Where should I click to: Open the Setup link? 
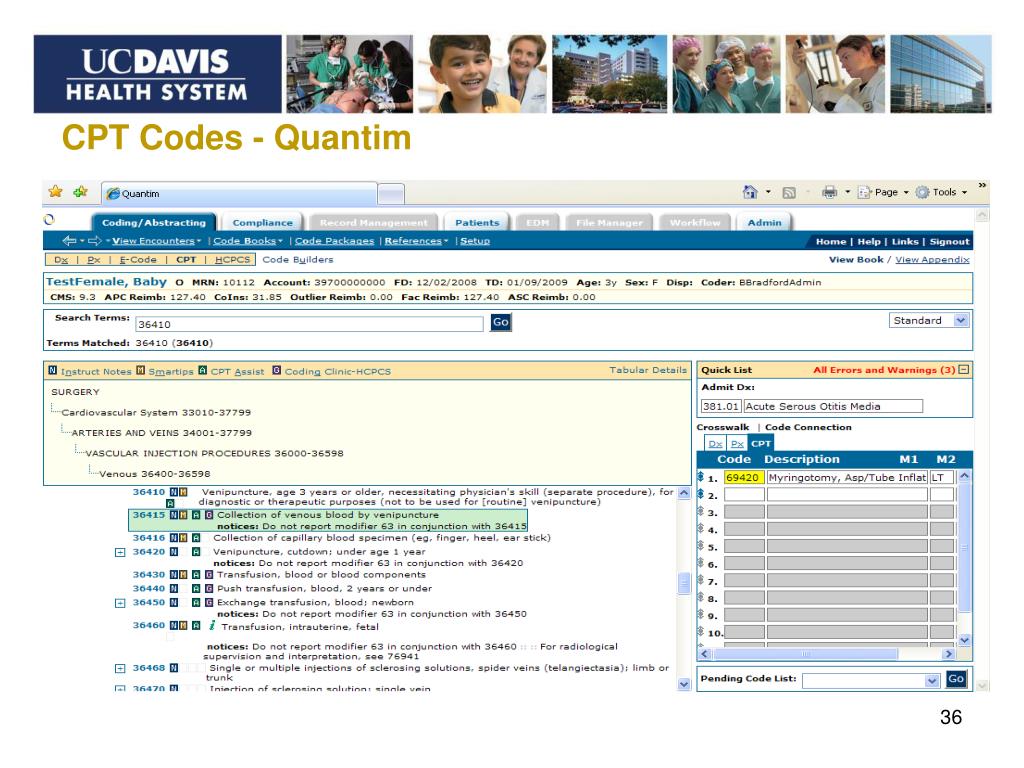pos(475,241)
